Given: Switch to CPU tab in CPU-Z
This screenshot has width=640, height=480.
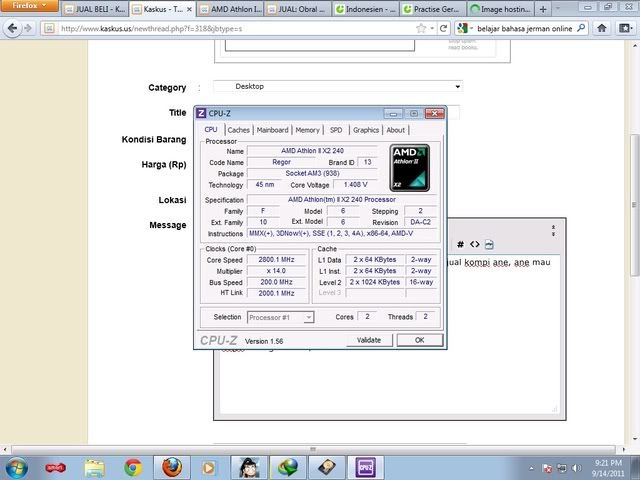Looking at the screenshot, I should tap(211, 130).
